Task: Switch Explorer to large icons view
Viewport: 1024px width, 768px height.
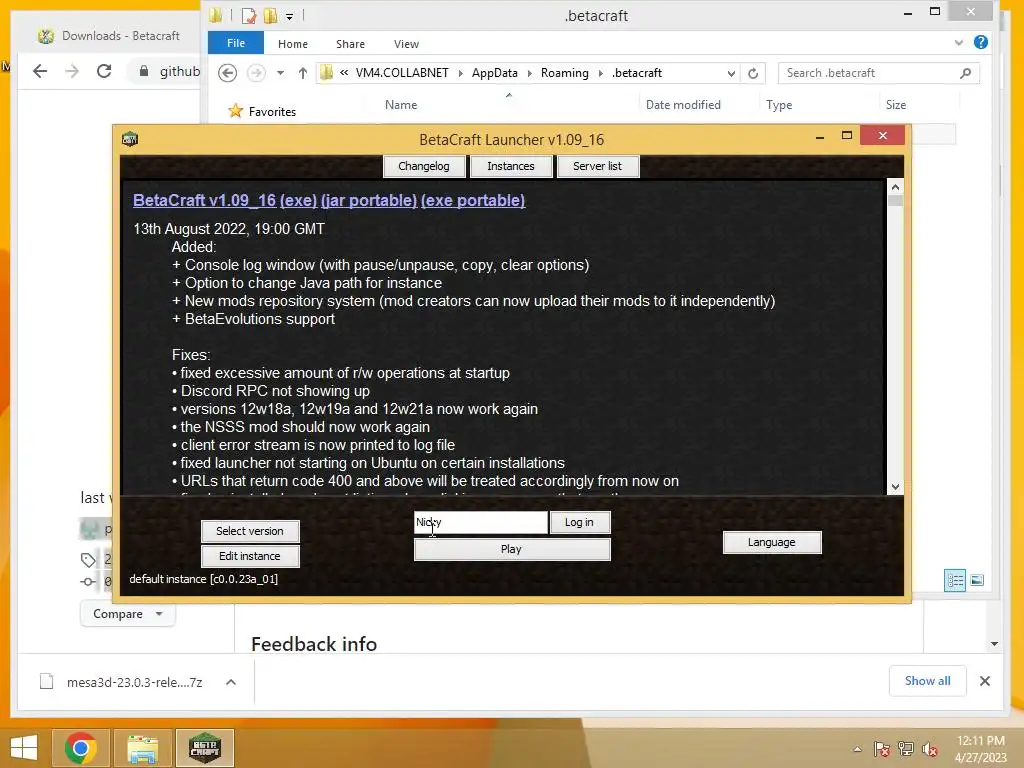Action: pyautogui.click(x=977, y=580)
